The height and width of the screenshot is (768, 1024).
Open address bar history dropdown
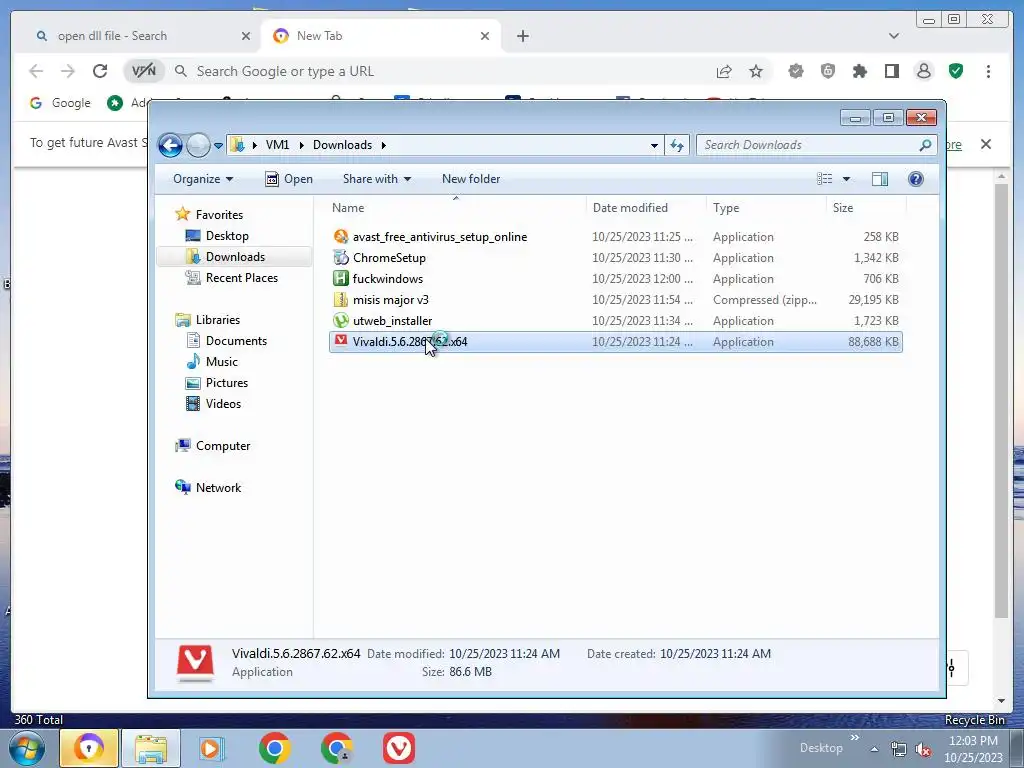pyautogui.click(x=654, y=146)
